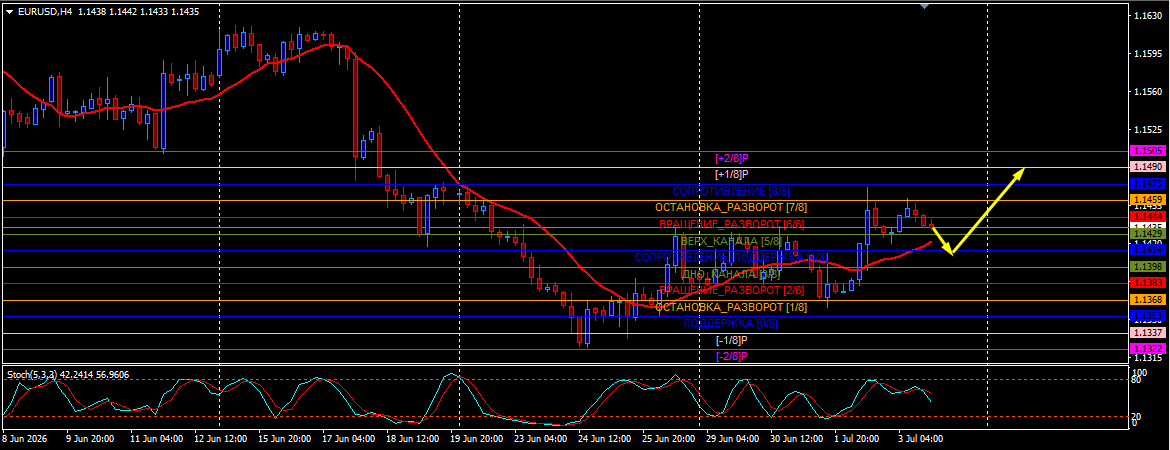Screen dimensions: 1170x450
Task: Click the ВРАЩЕНИЕ_РАЗВОРОТ [6/8] label
Action: (x=731, y=224)
